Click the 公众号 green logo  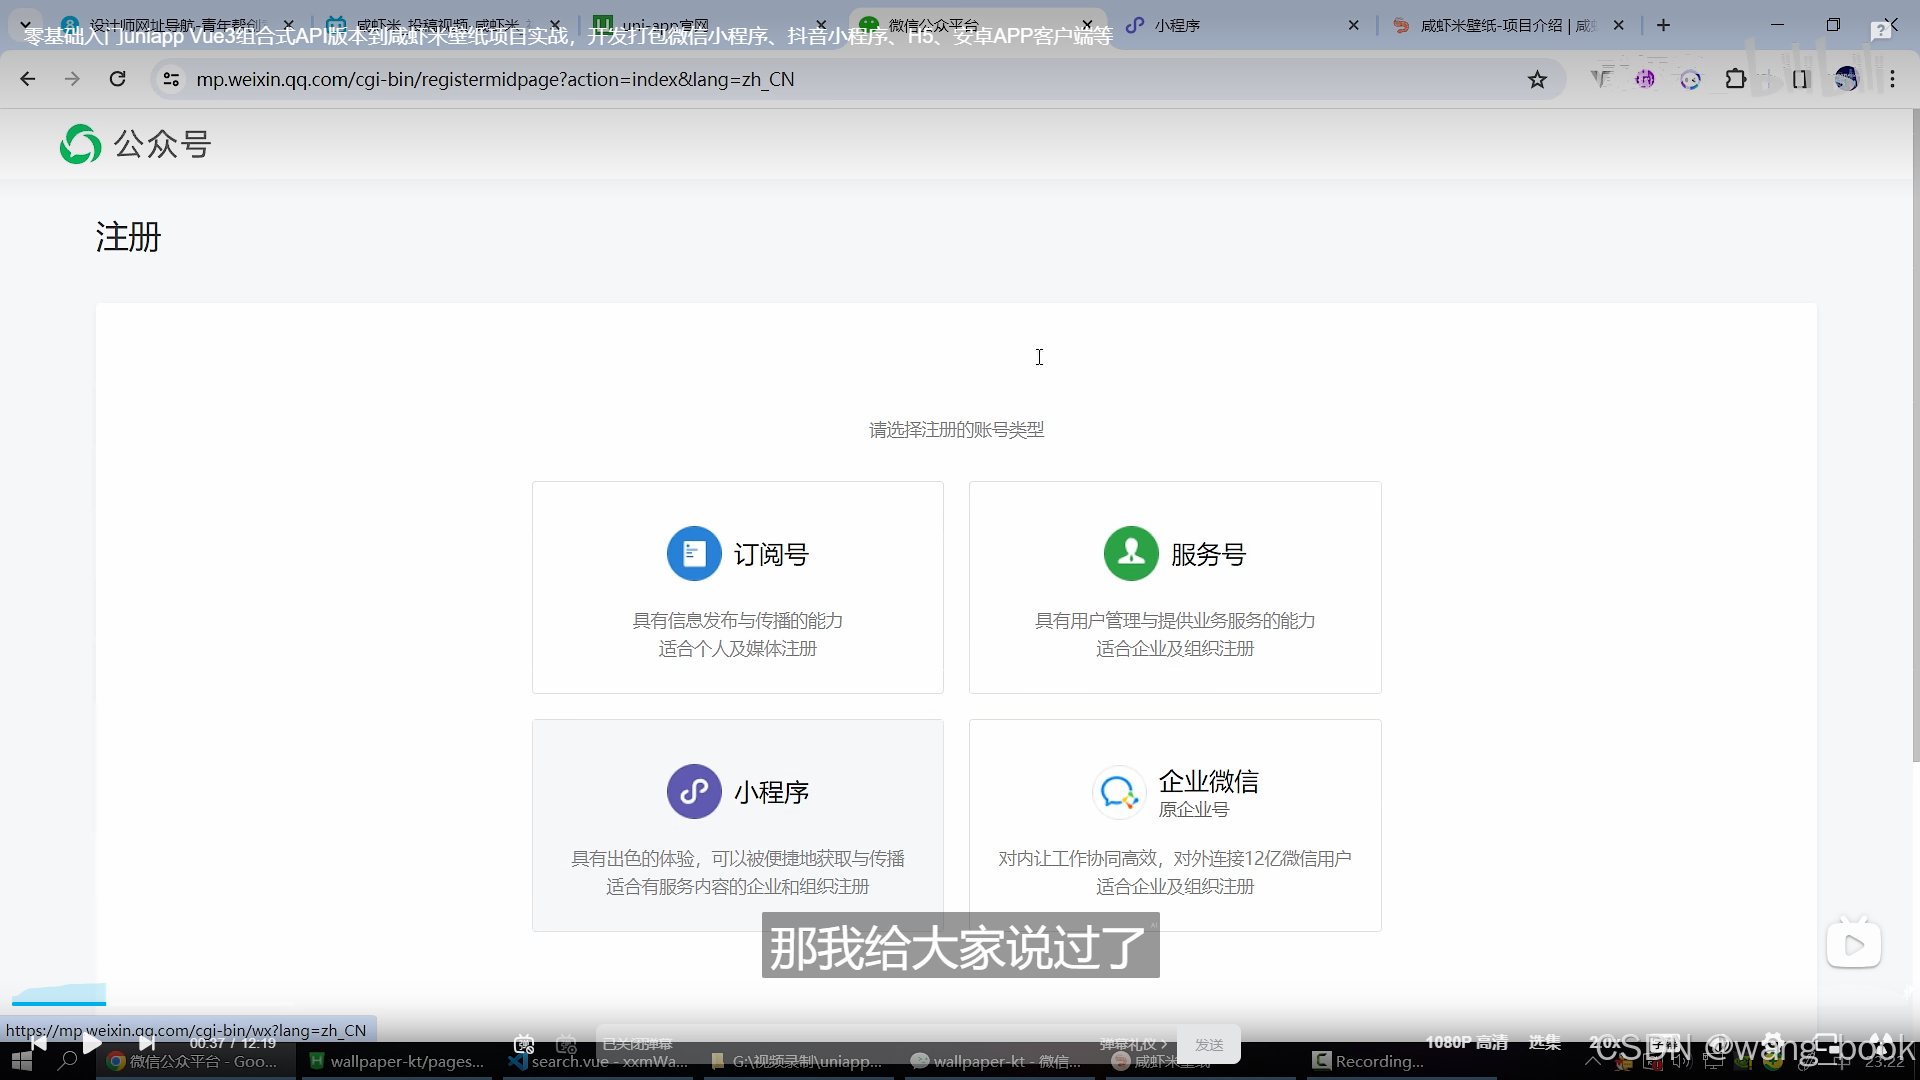(80, 144)
